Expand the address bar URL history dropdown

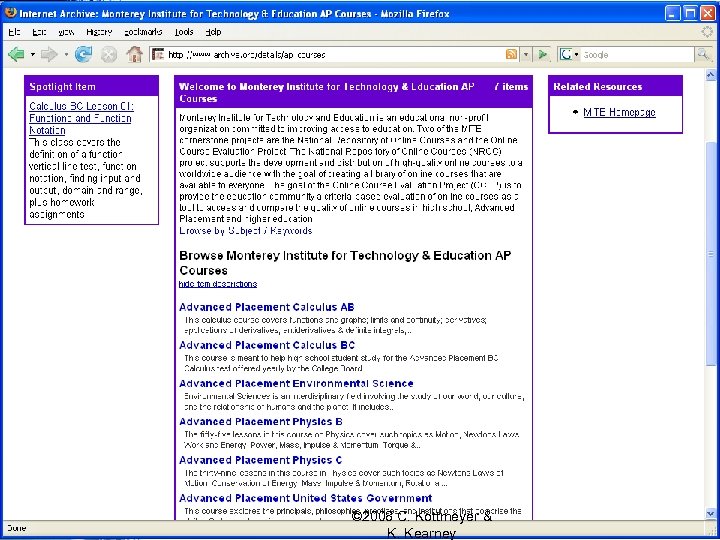tap(526, 55)
